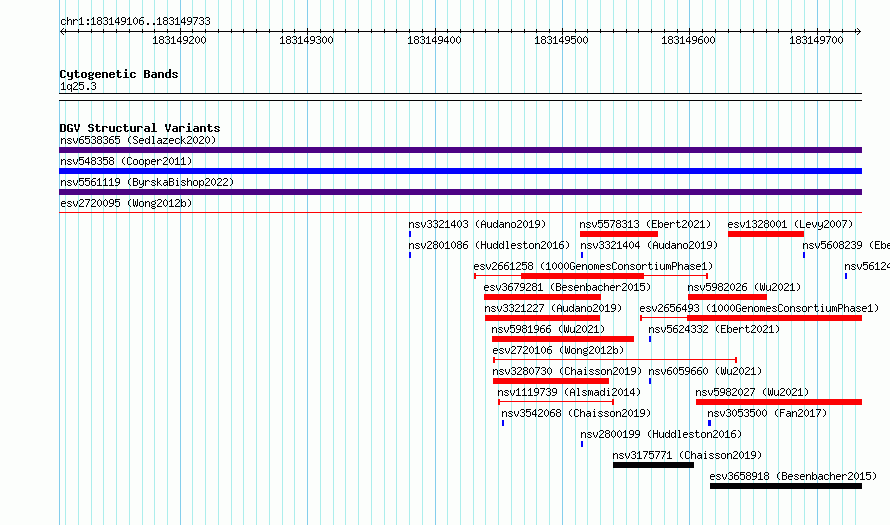Viewport: 890px width, 525px height.
Task: Click the chr1:183149106..183149733 region label
Action: tap(135, 21)
